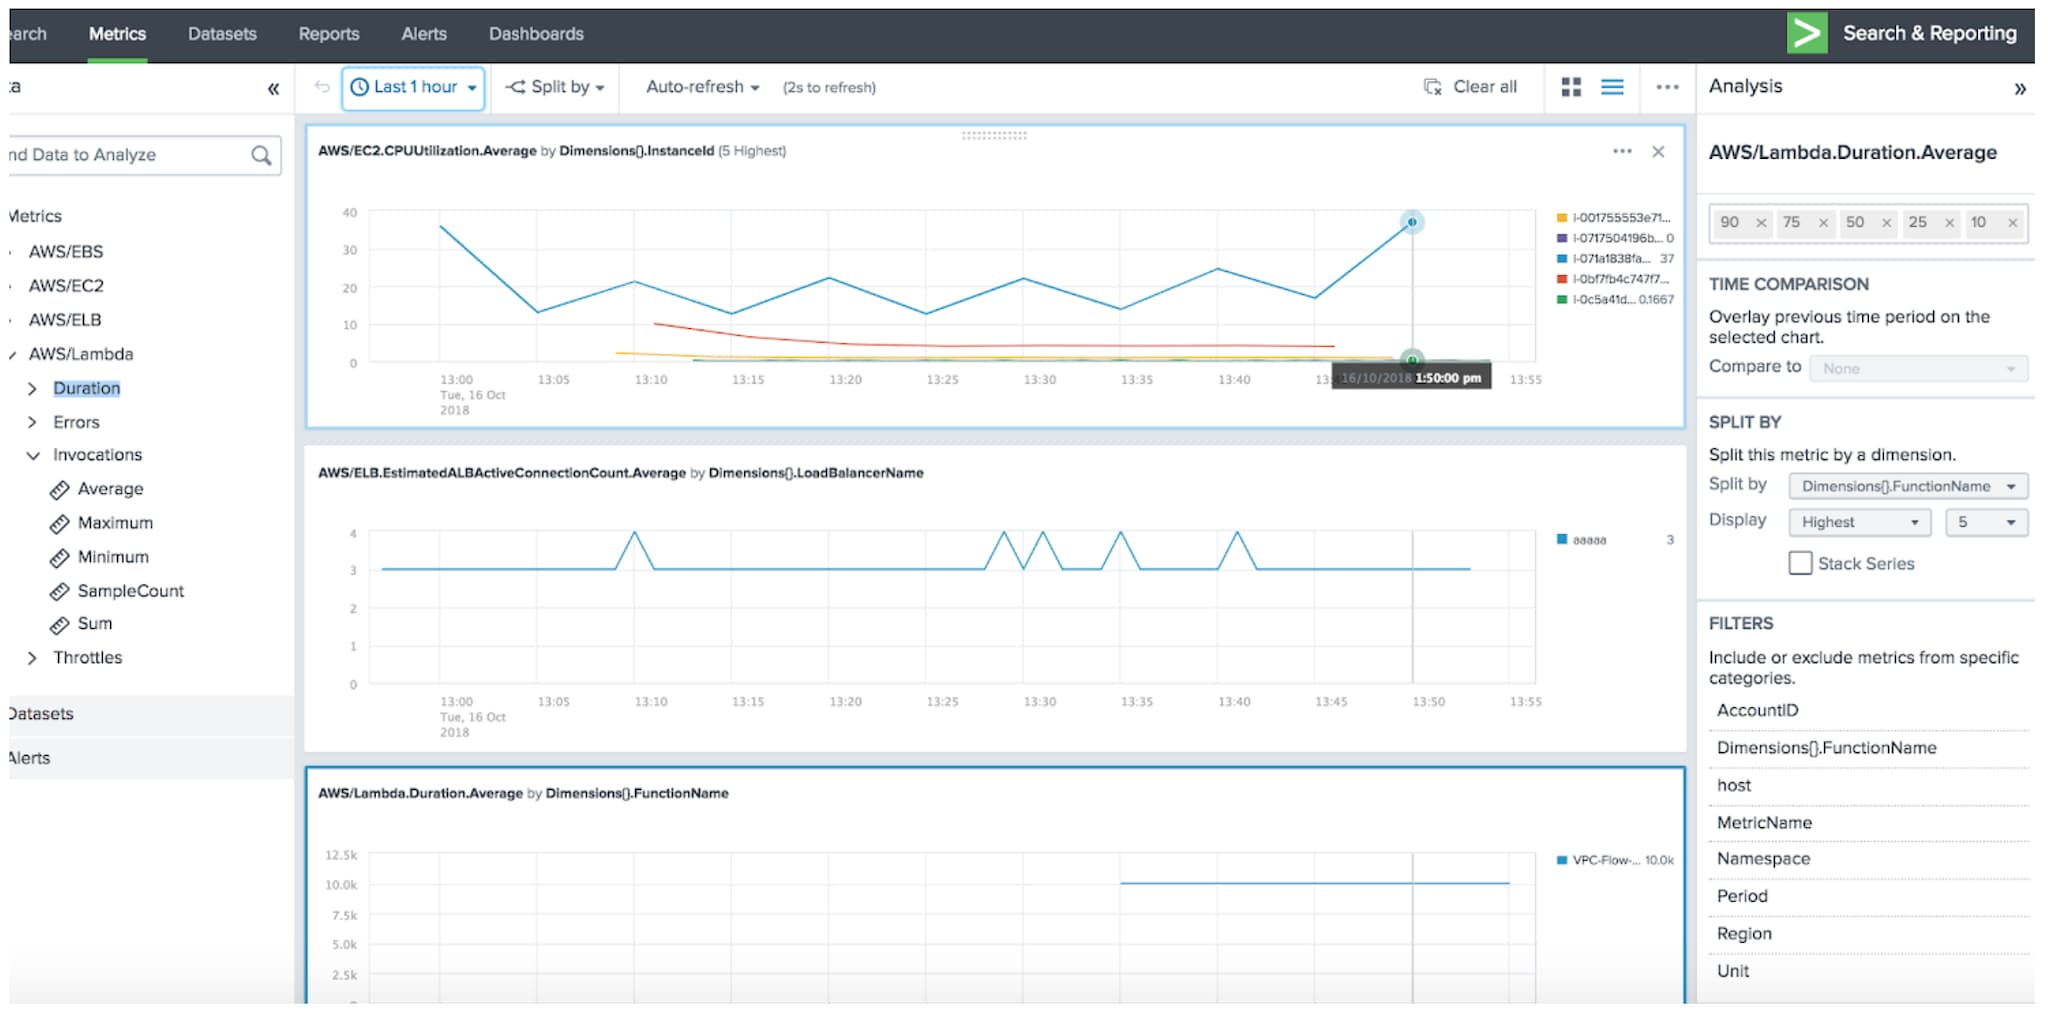The height and width of the screenshot is (1015, 2048).
Task: Remove the 10 percentile tag
Action: click(x=2012, y=223)
